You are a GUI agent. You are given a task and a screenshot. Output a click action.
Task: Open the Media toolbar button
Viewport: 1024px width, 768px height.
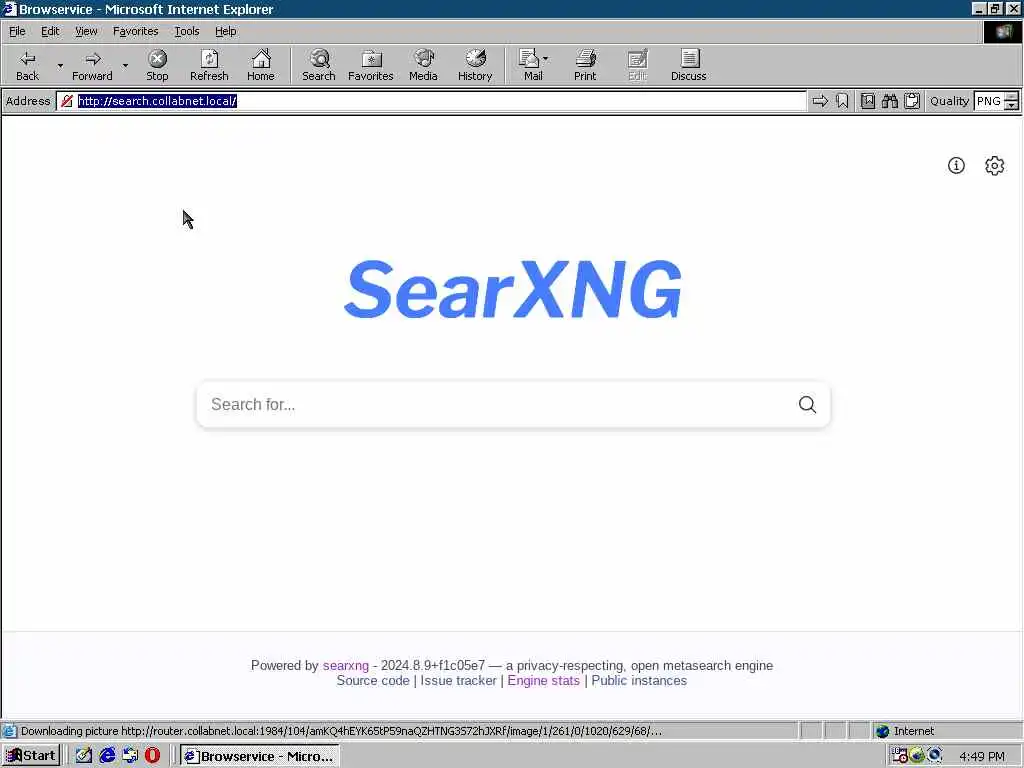(x=423, y=65)
